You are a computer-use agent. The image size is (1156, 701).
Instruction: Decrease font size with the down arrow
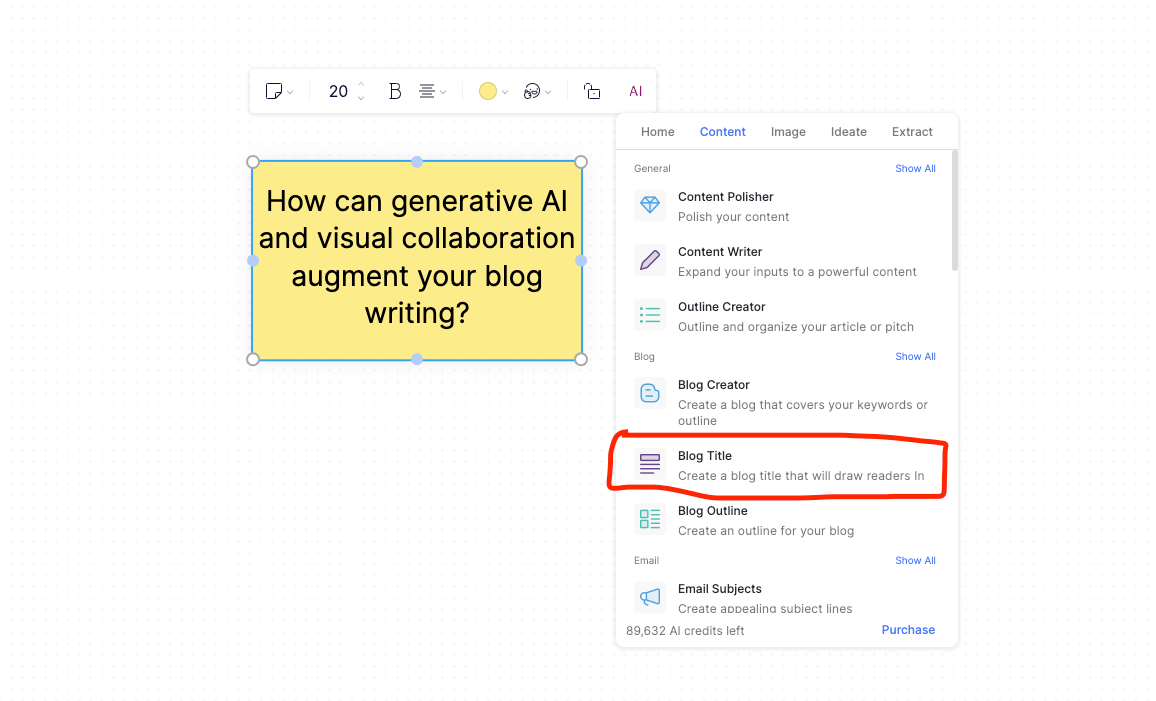[x=361, y=98]
